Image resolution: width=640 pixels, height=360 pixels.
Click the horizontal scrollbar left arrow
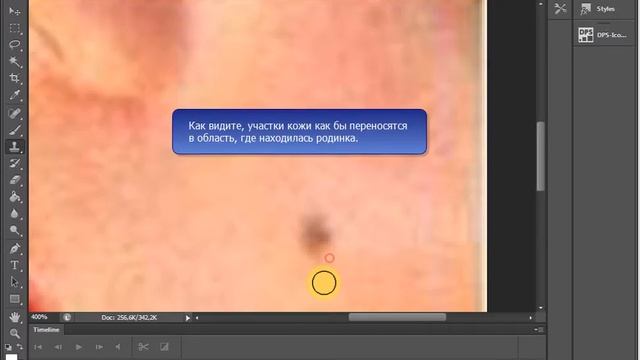point(197,318)
